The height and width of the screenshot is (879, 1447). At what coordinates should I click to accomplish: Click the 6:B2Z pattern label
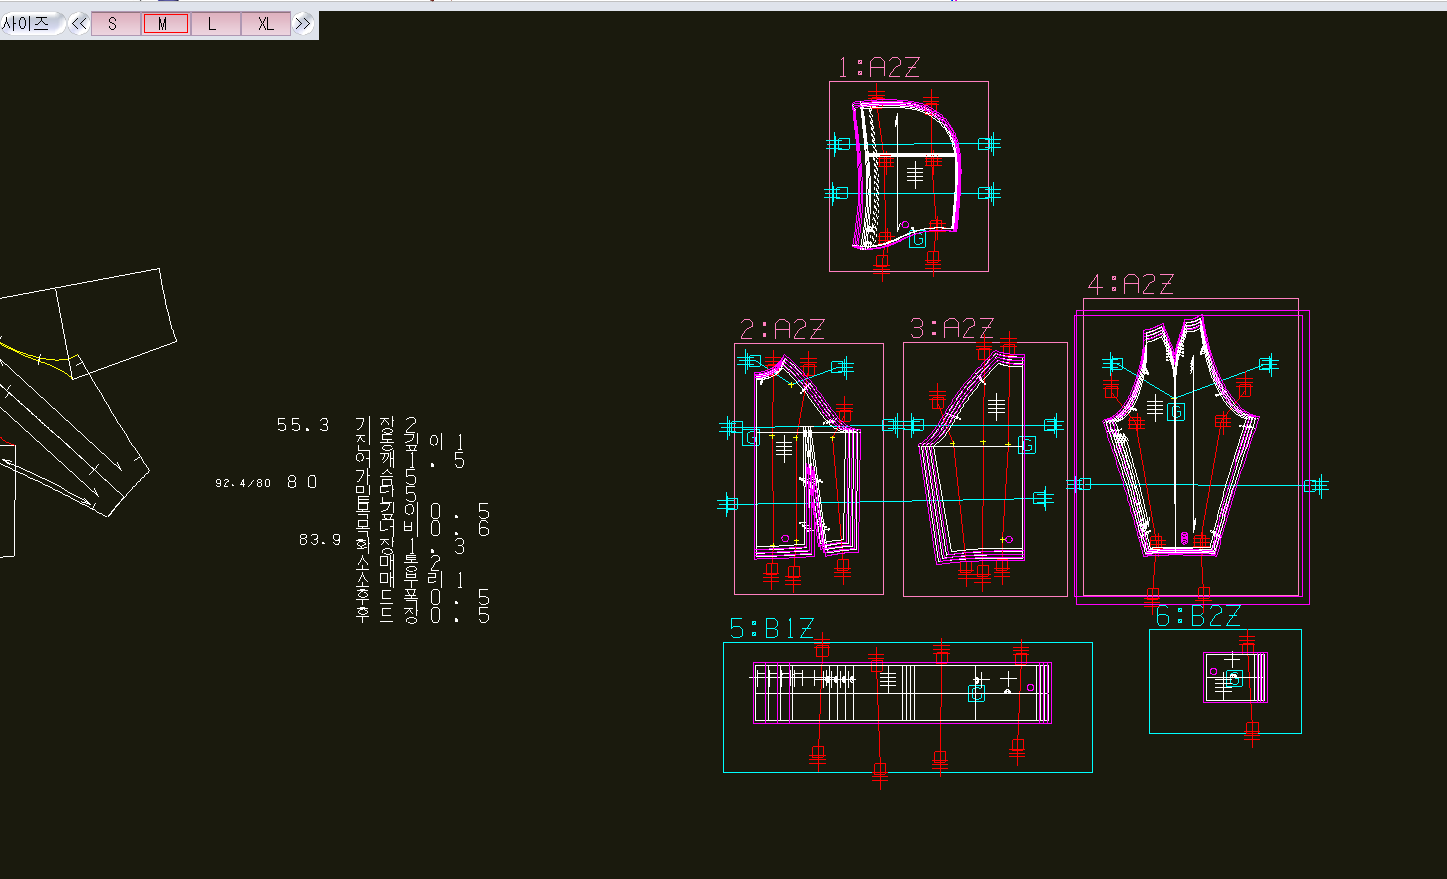(x=1197, y=616)
